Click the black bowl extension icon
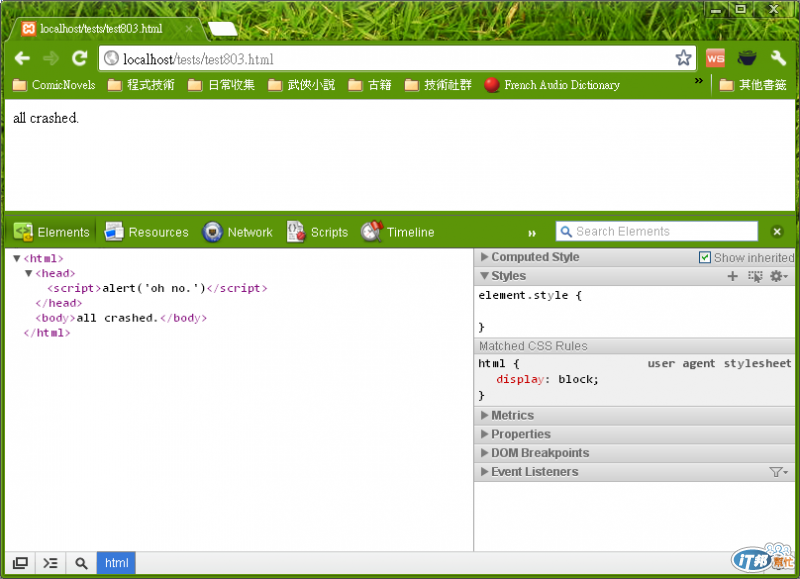The width and height of the screenshot is (800, 579). click(x=747, y=58)
